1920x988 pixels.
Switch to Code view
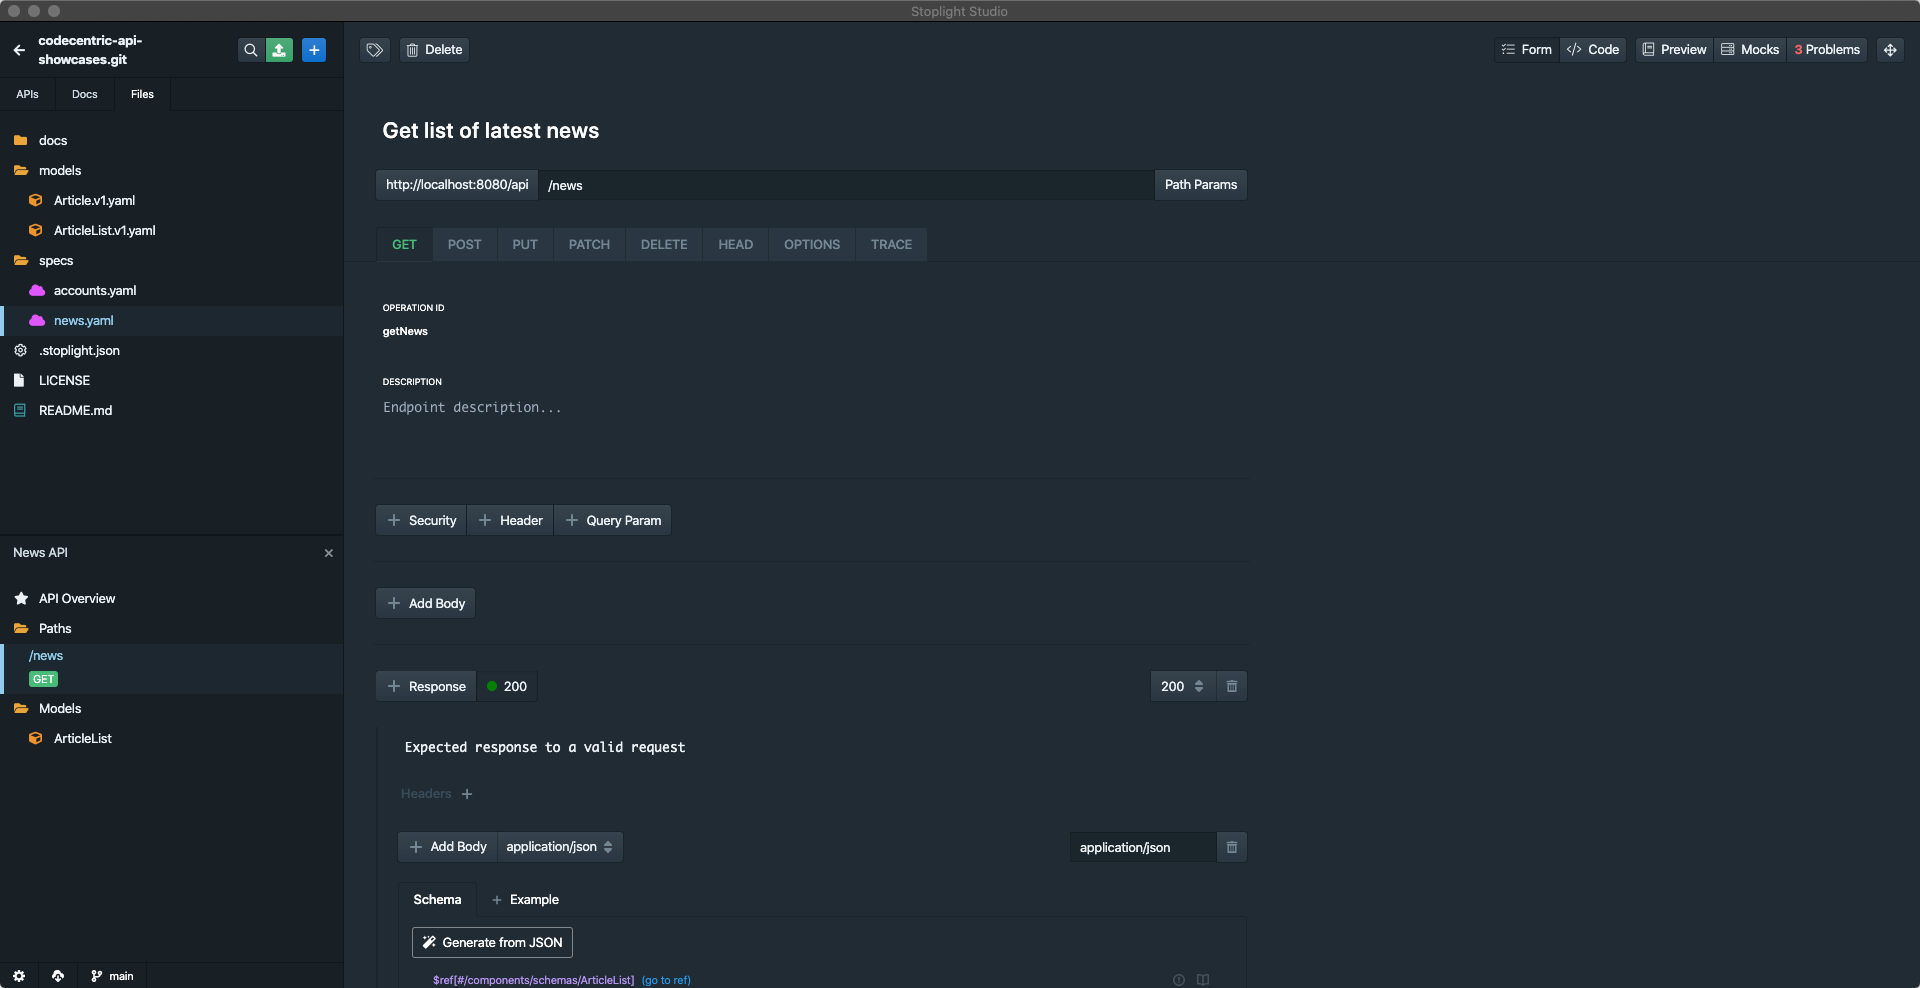(1593, 50)
